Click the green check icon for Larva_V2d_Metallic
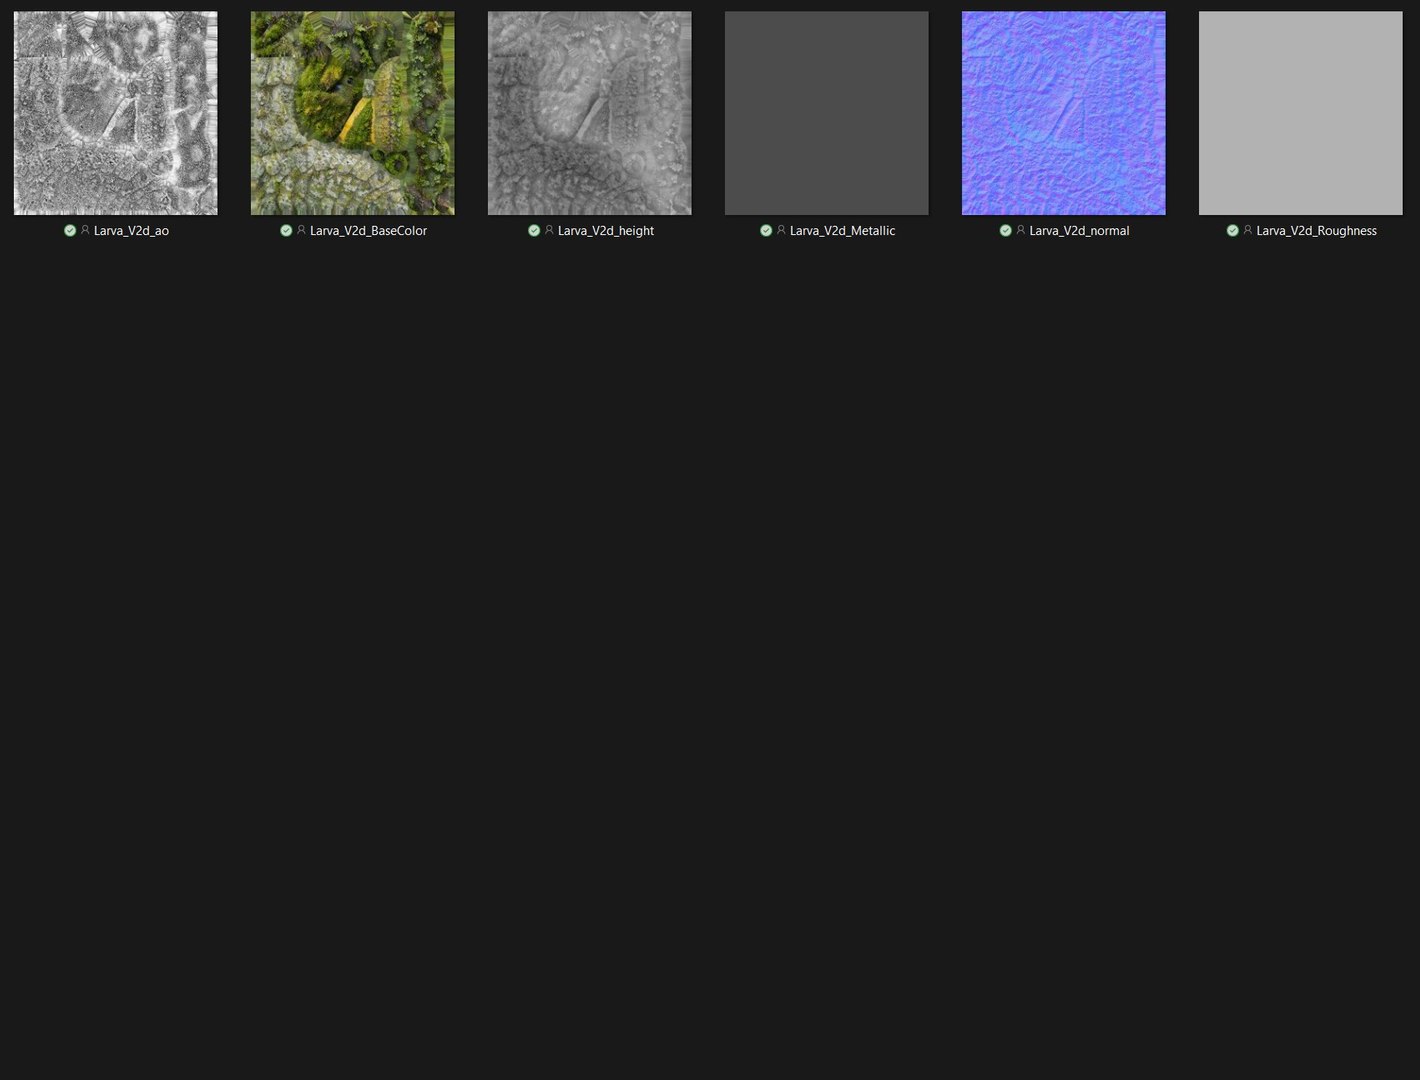Viewport: 1420px width, 1080px height. pos(766,231)
